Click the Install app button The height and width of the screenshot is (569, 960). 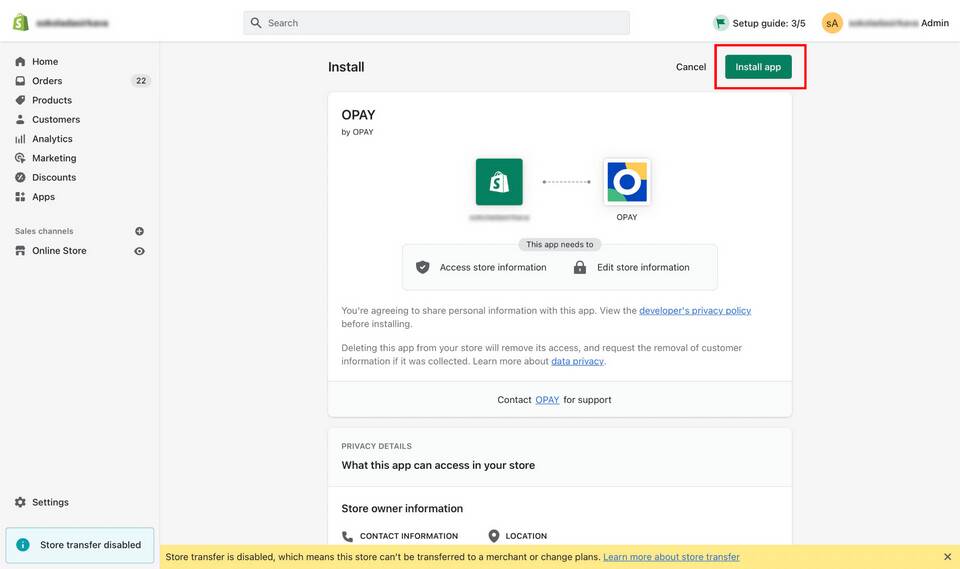pyautogui.click(x=758, y=67)
